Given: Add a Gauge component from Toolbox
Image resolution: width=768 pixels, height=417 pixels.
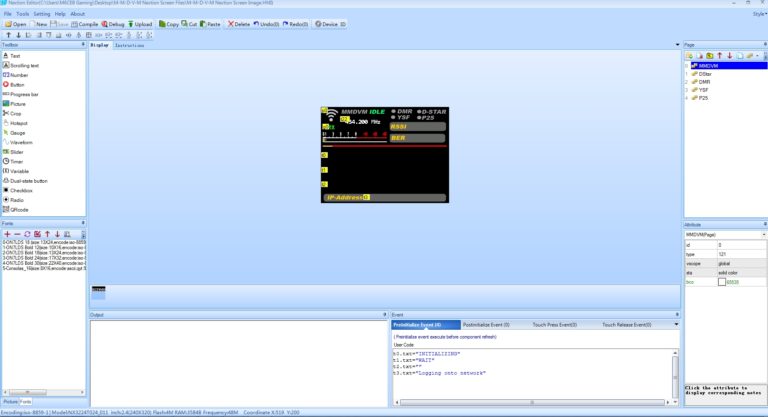Looking at the screenshot, I should pyautogui.click(x=17, y=132).
